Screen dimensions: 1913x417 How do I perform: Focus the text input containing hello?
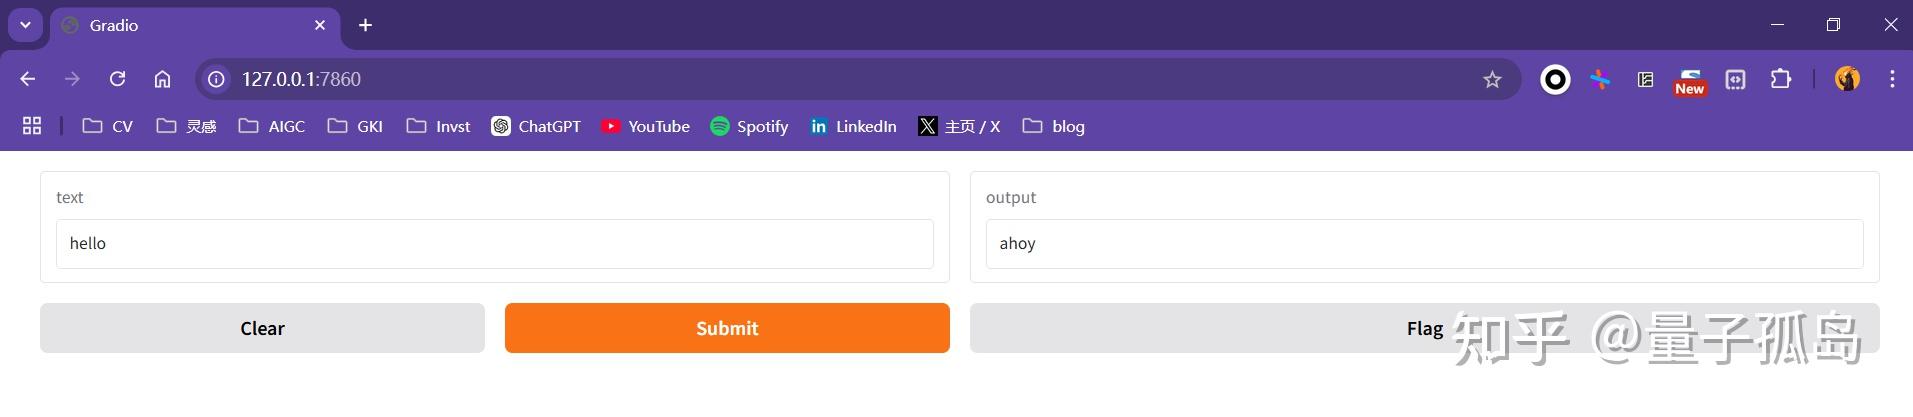point(494,244)
